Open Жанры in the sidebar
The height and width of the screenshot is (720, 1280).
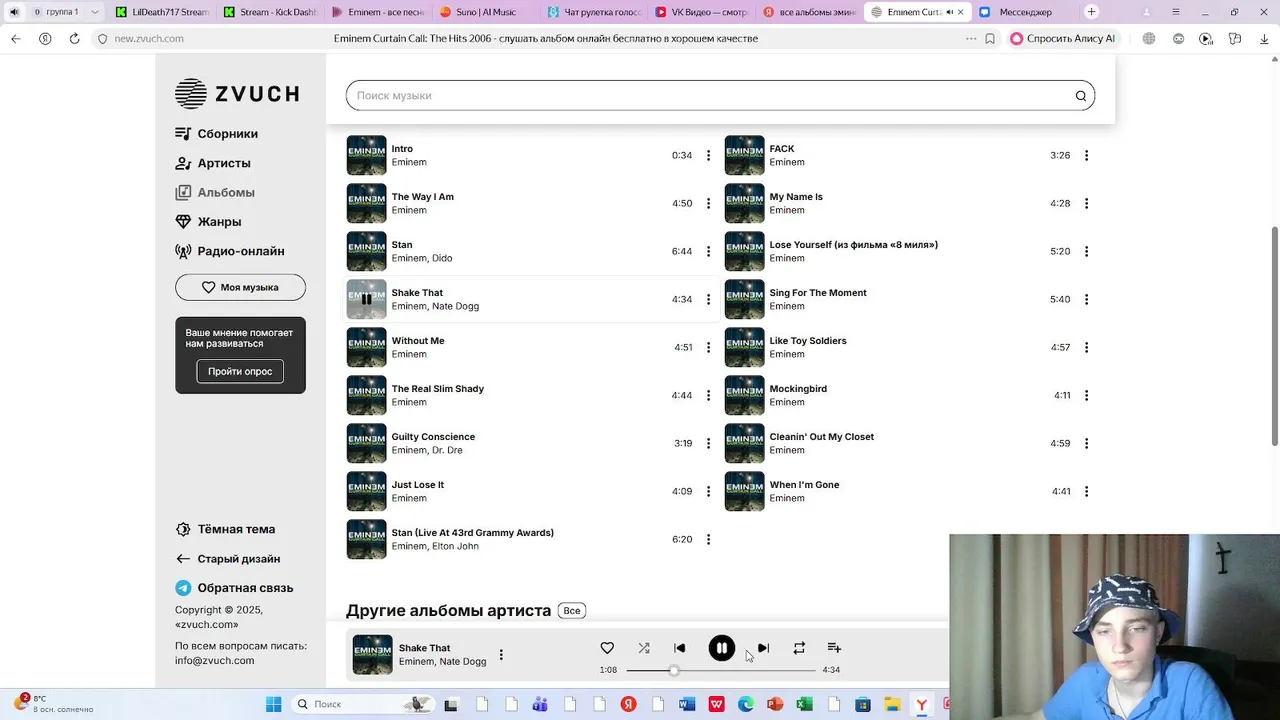pyautogui.click(x=208, y=222)
